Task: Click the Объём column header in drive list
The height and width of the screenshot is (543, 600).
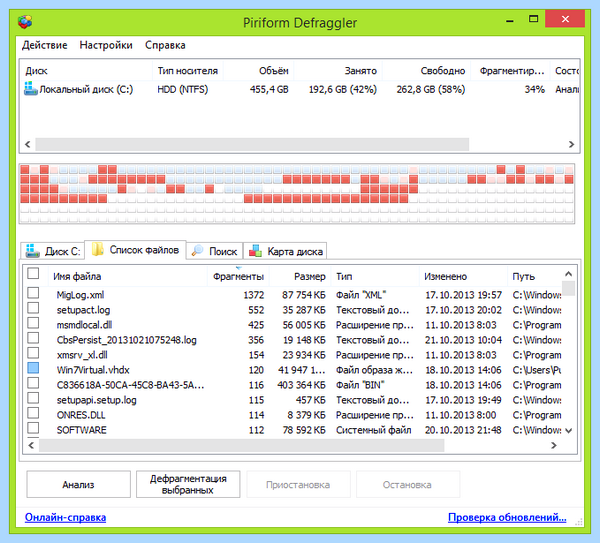Action: tap(258, 71)
